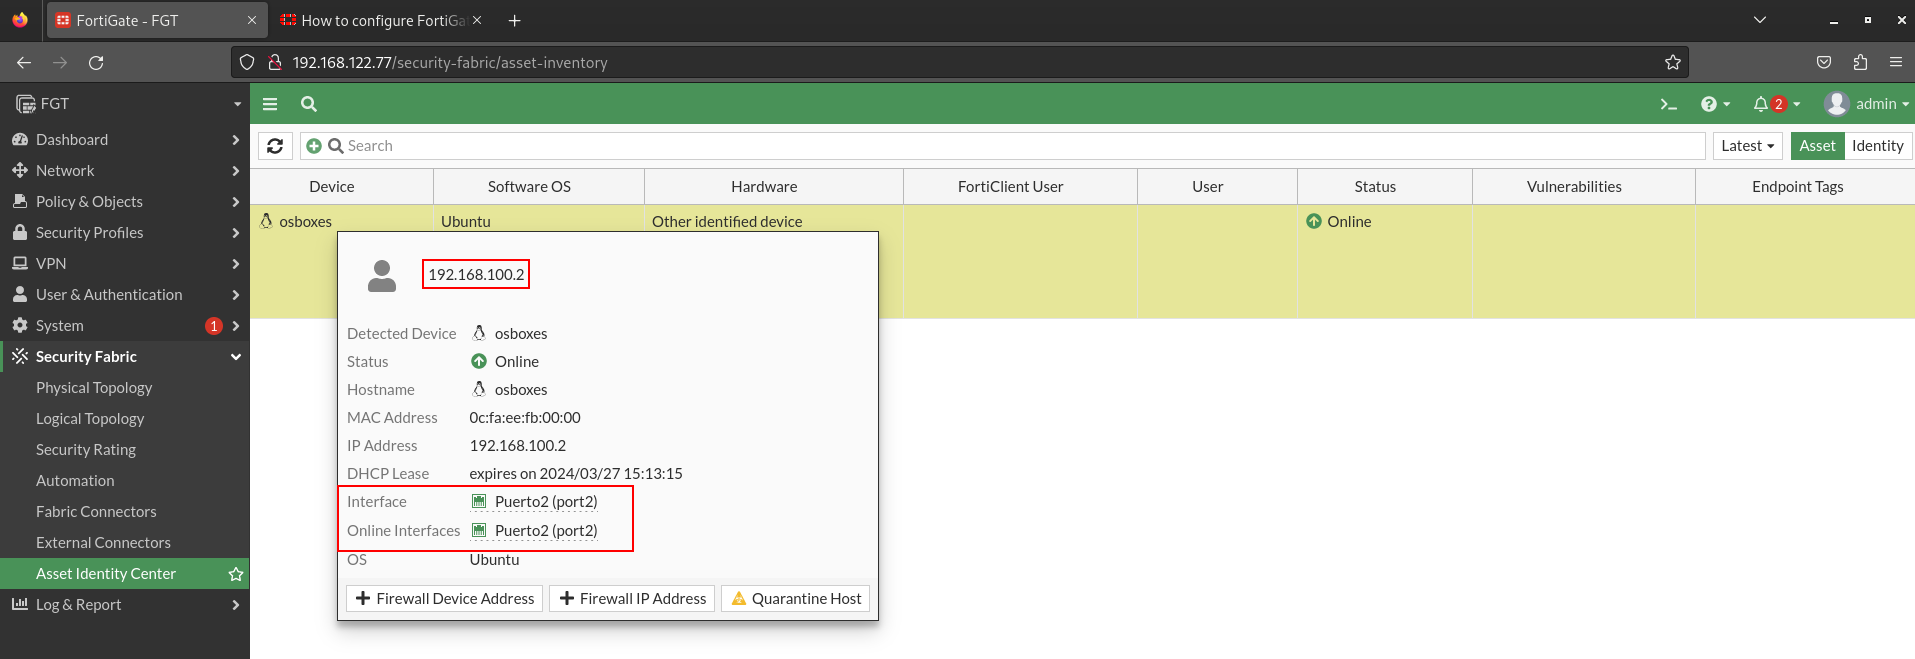1915x659 pixels.
Task: Open a new browser tab
Action: pyautogui.click(x=514, y=21)
